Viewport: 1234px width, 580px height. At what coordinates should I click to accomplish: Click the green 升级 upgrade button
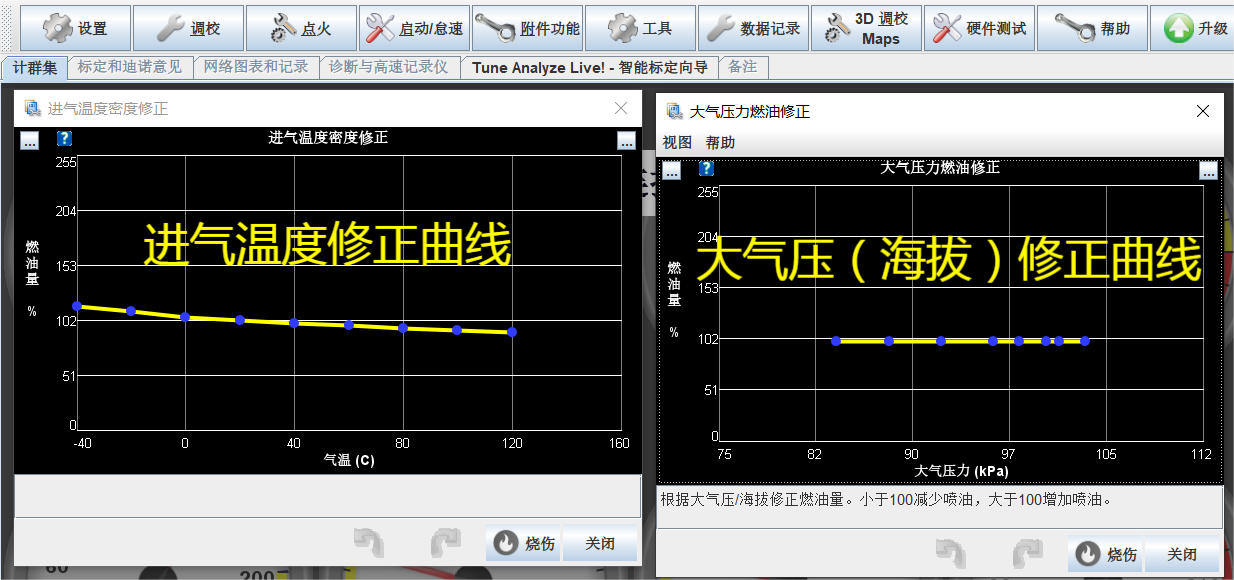tap(1192, 28)
